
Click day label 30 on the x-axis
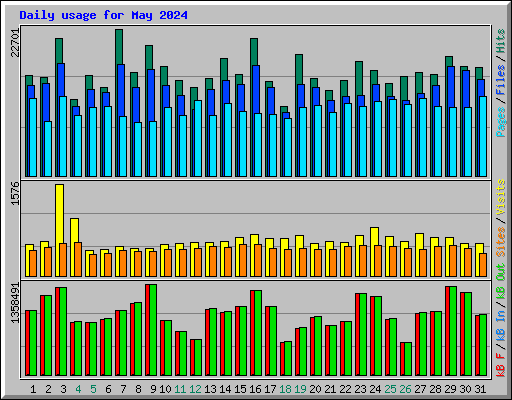465,389
